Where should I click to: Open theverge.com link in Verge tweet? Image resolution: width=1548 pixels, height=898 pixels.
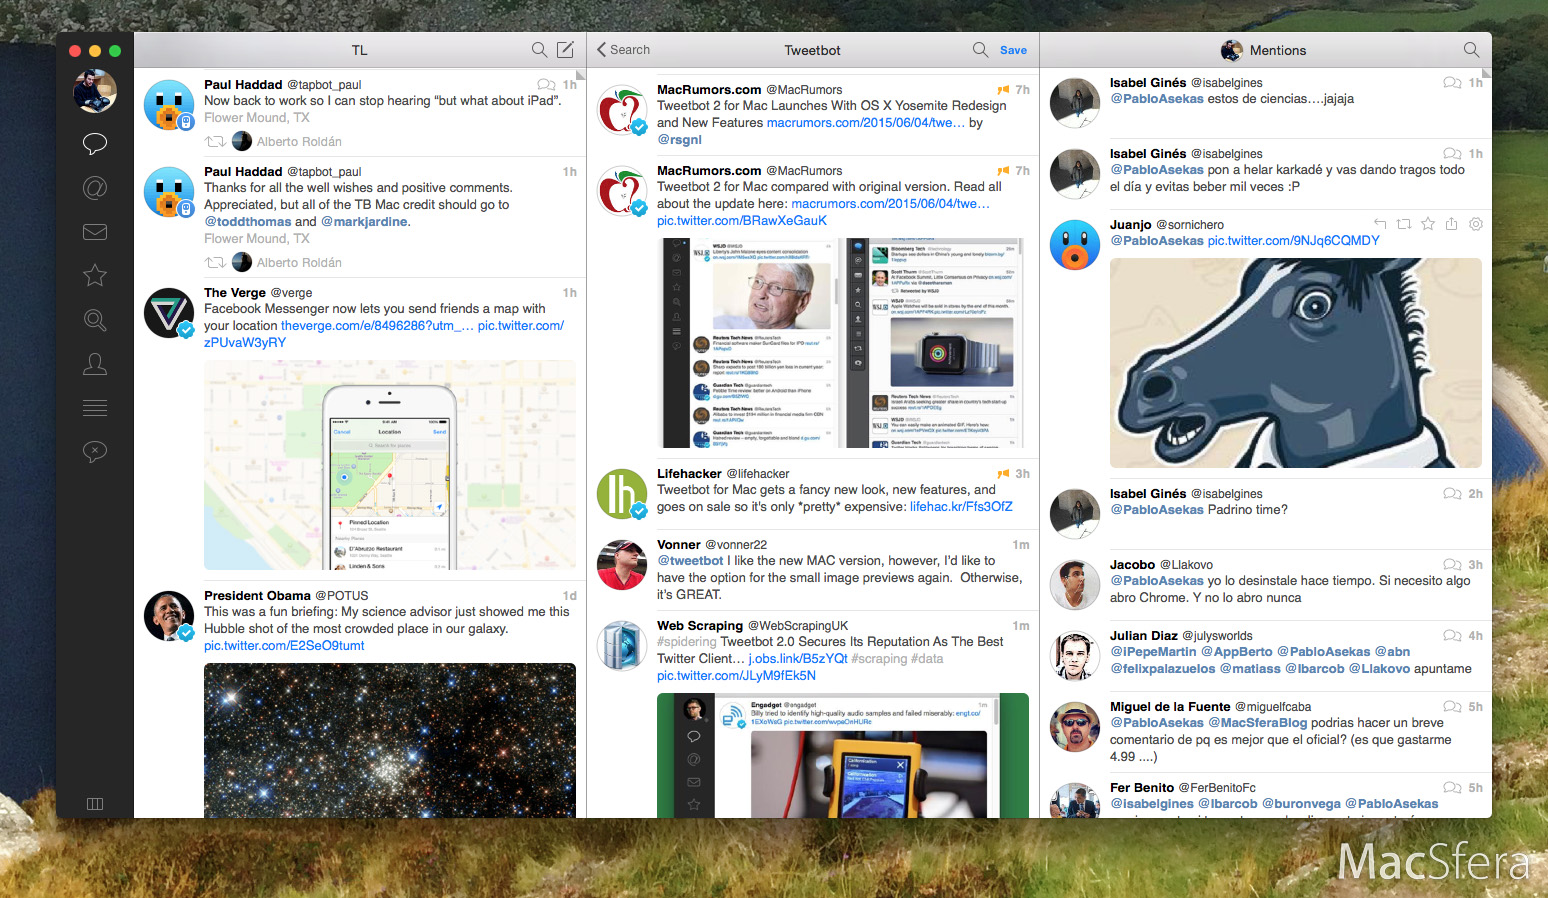[x=377, y=326]
